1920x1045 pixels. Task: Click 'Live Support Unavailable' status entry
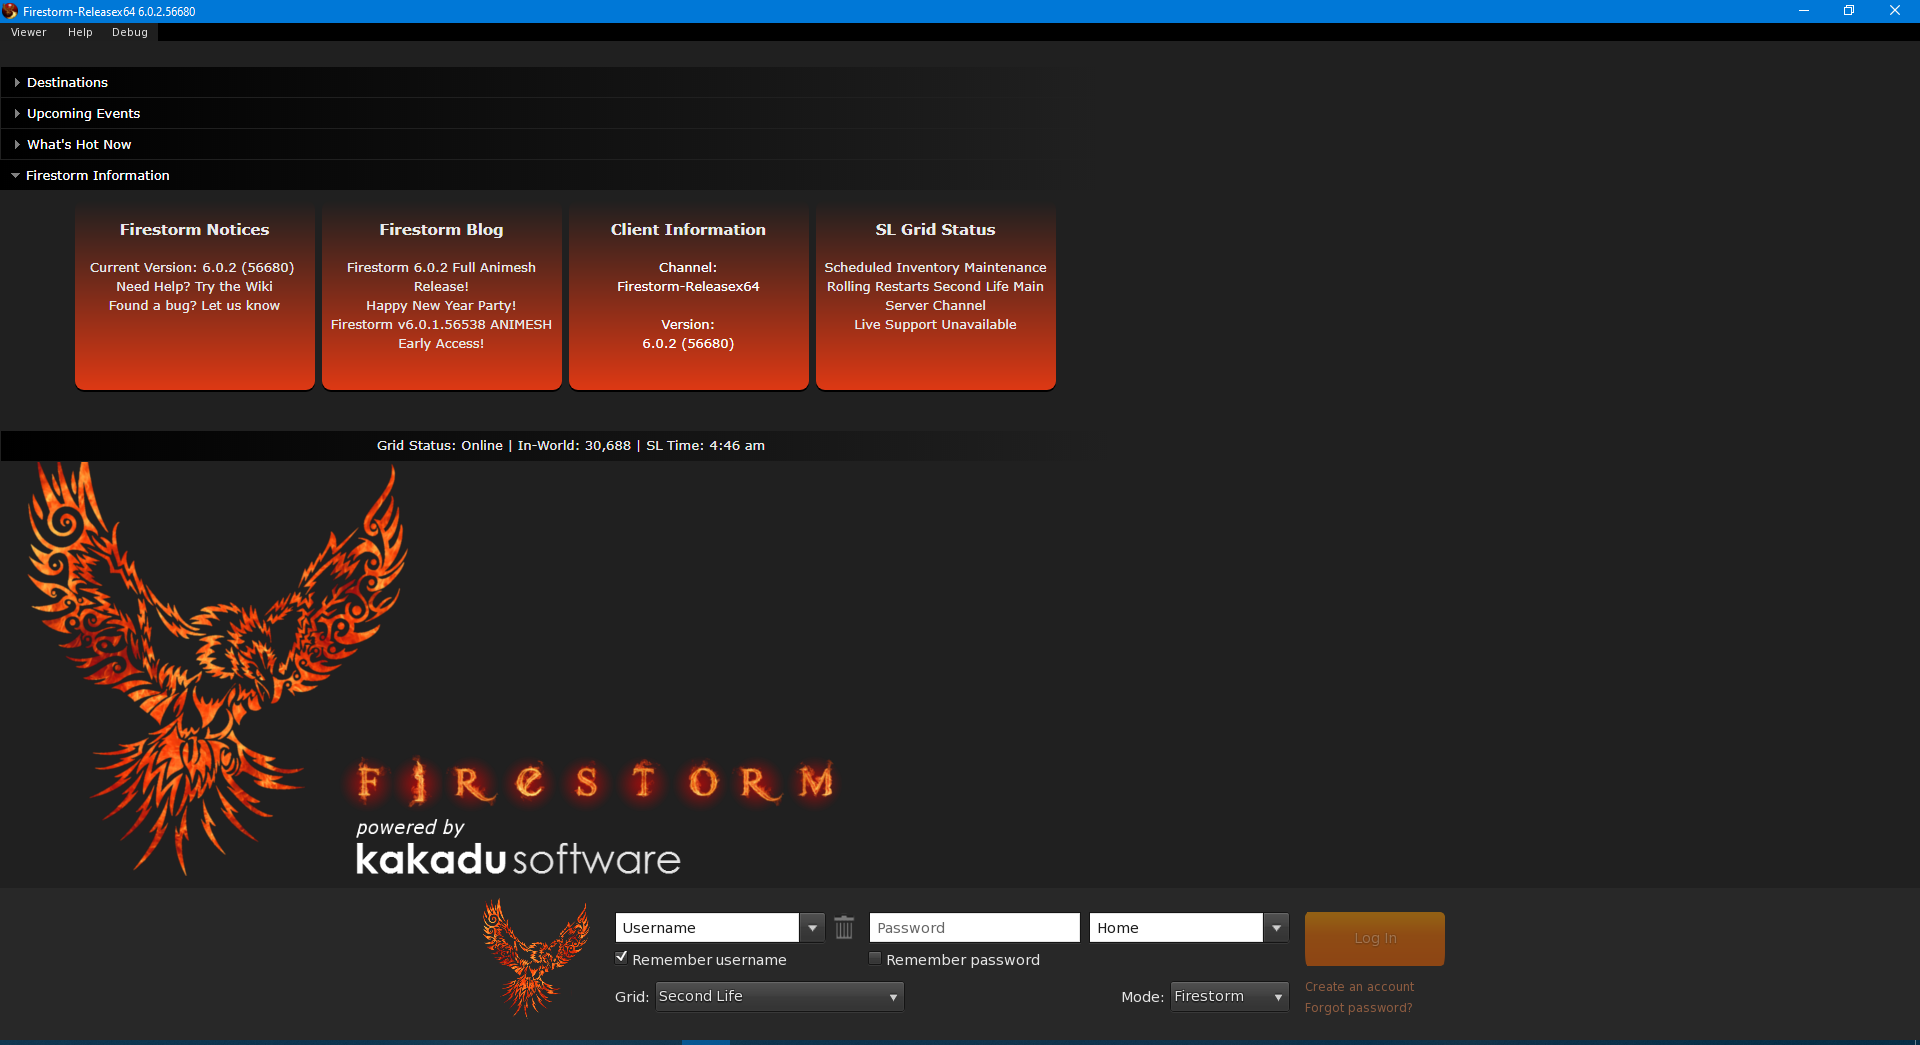point(935,325)
